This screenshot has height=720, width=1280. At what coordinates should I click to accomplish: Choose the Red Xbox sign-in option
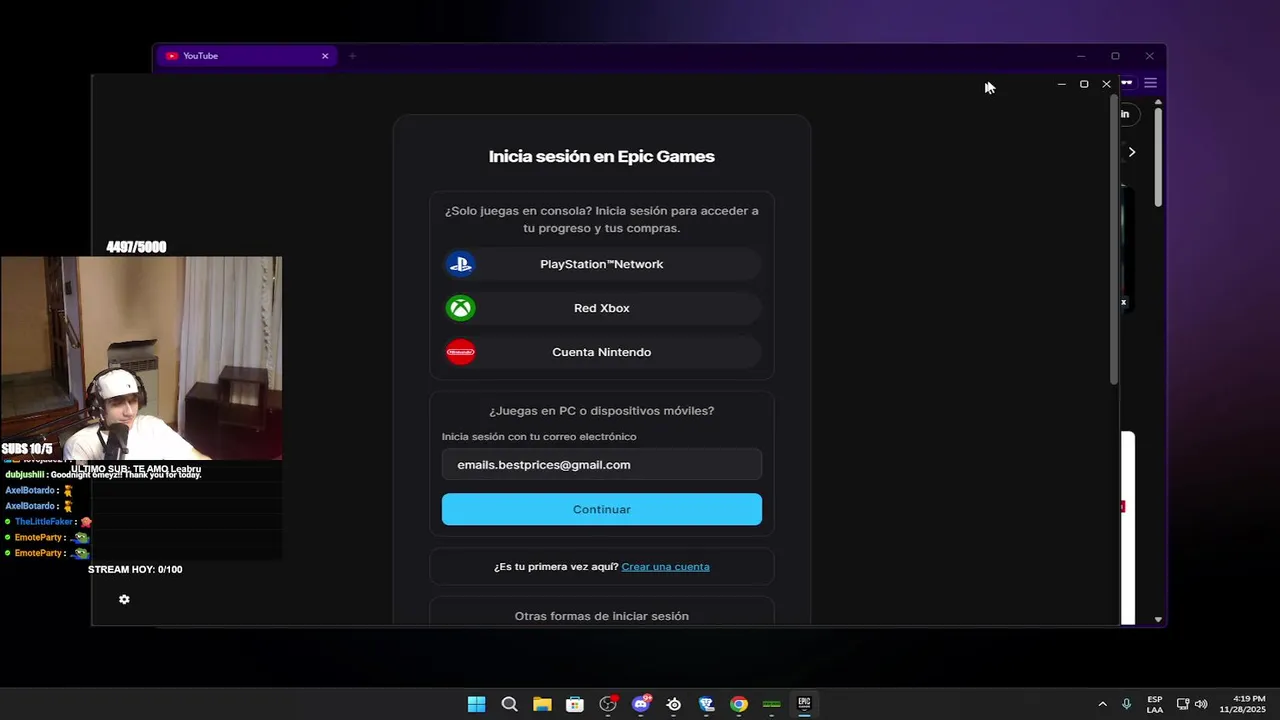point(601,308)
